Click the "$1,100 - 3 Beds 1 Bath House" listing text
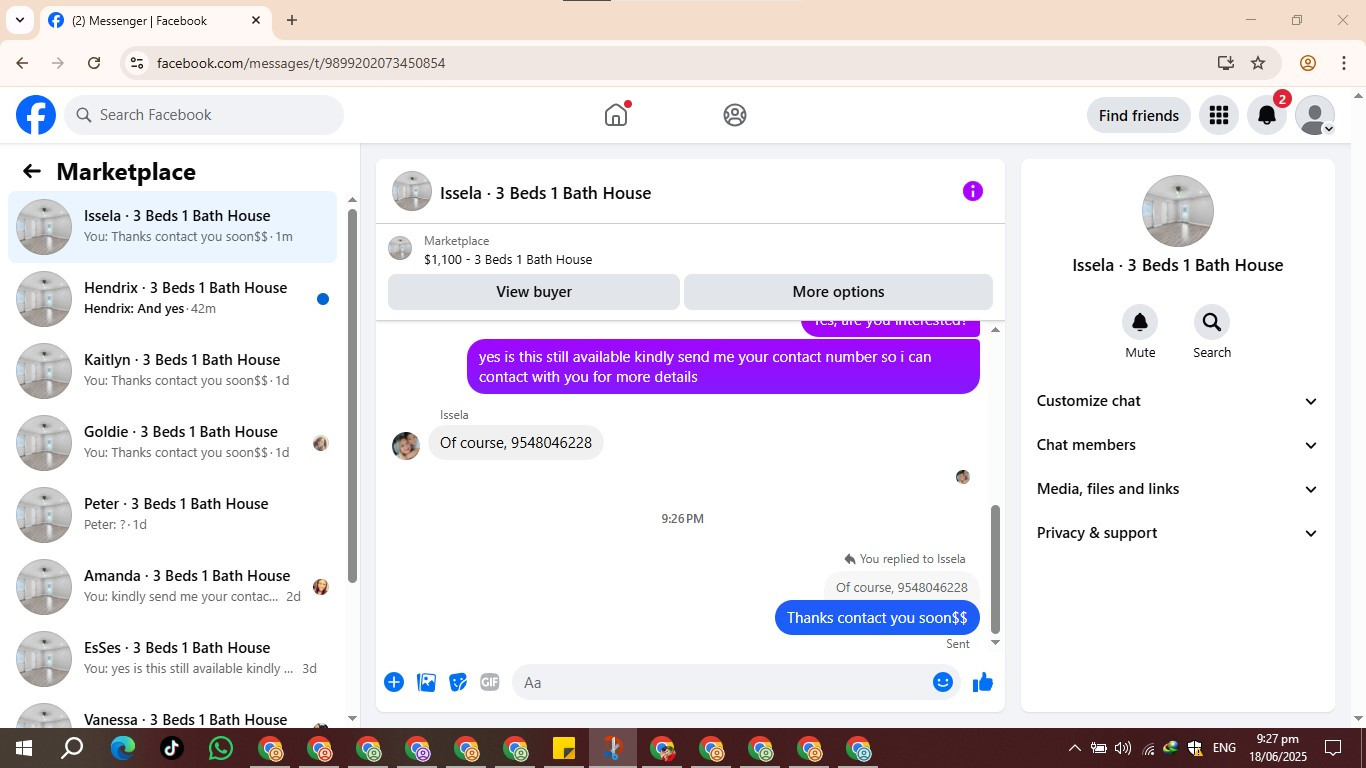 pos(508,260)
